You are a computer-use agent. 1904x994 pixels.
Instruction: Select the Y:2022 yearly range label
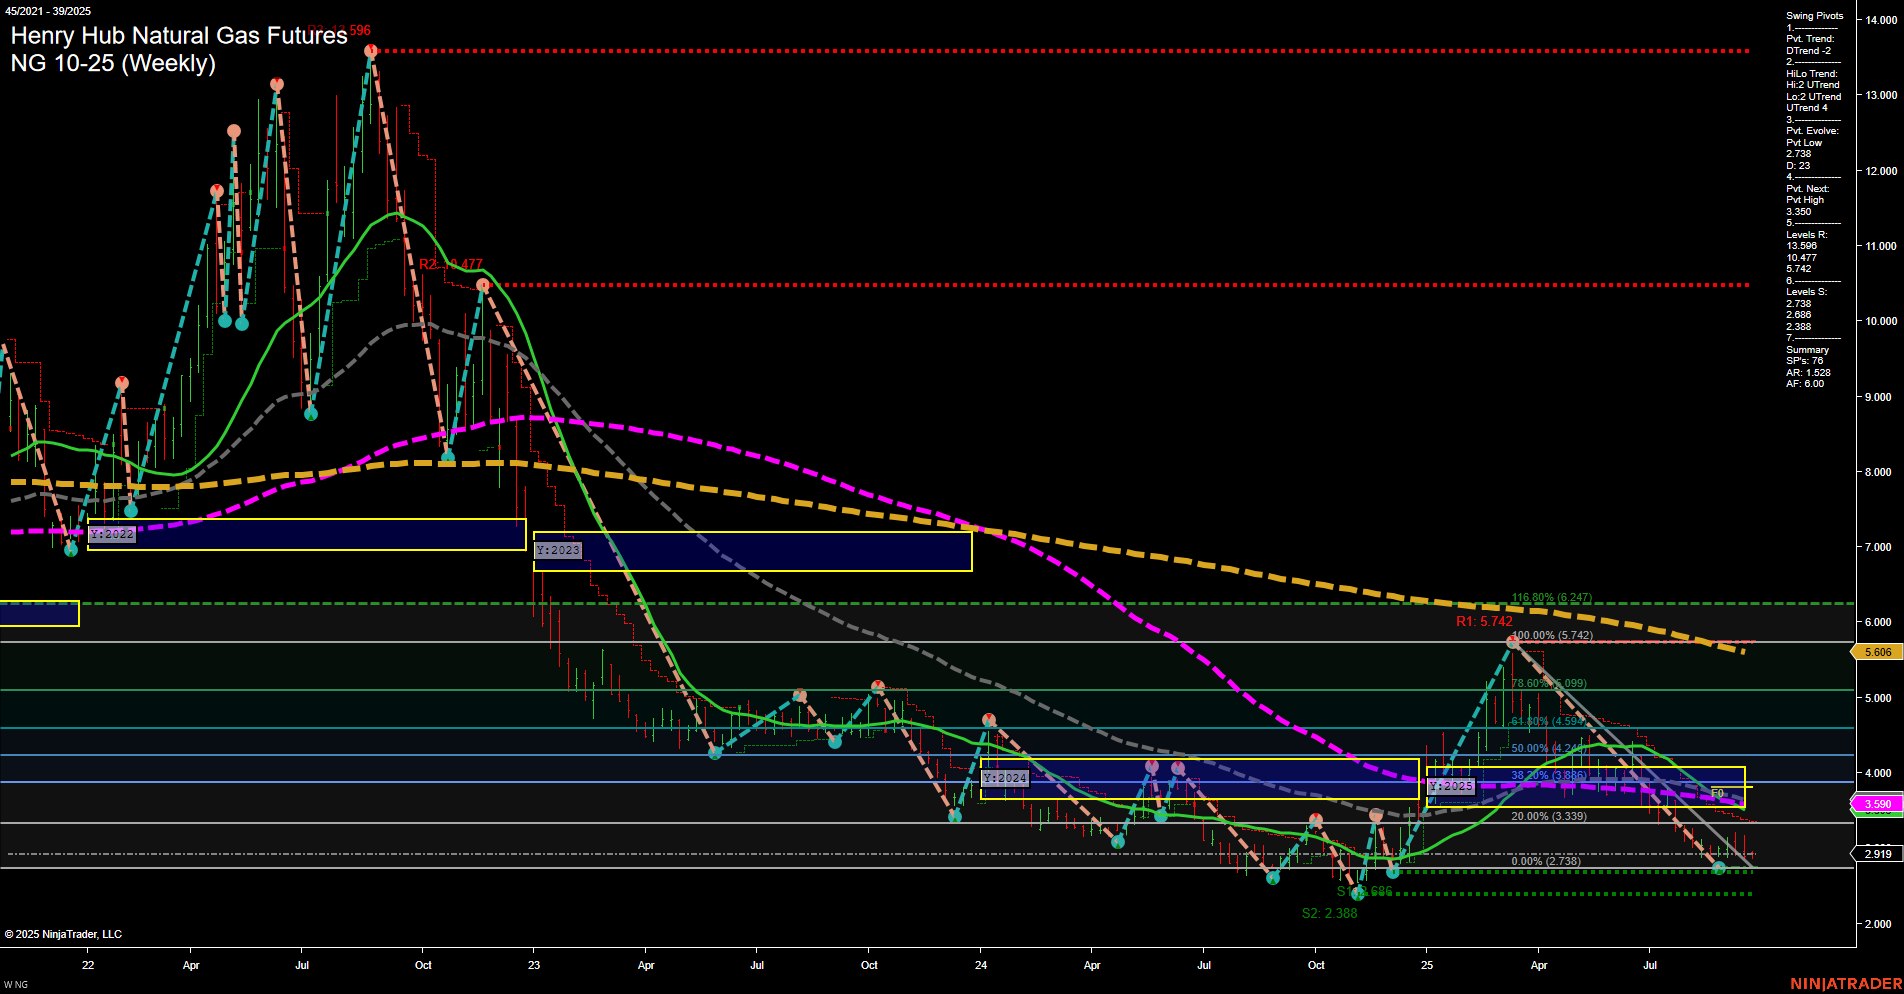[x=111, y=534]
